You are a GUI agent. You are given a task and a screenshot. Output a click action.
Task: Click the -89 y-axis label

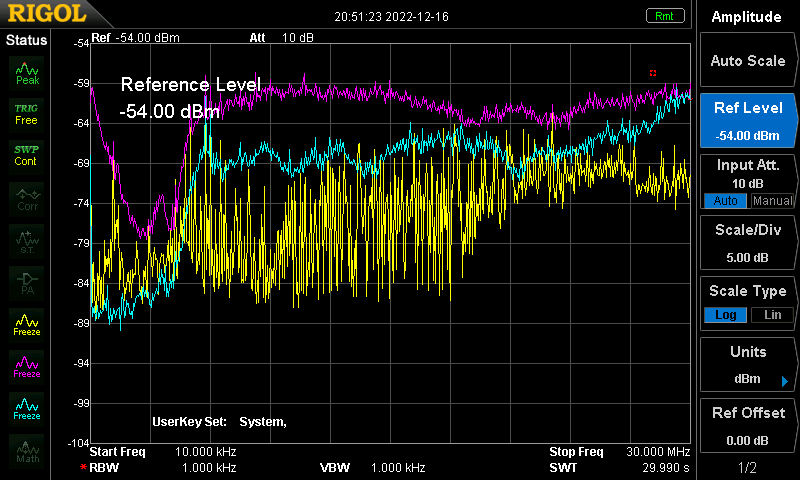pyautogui.click(x=81, y=323)
